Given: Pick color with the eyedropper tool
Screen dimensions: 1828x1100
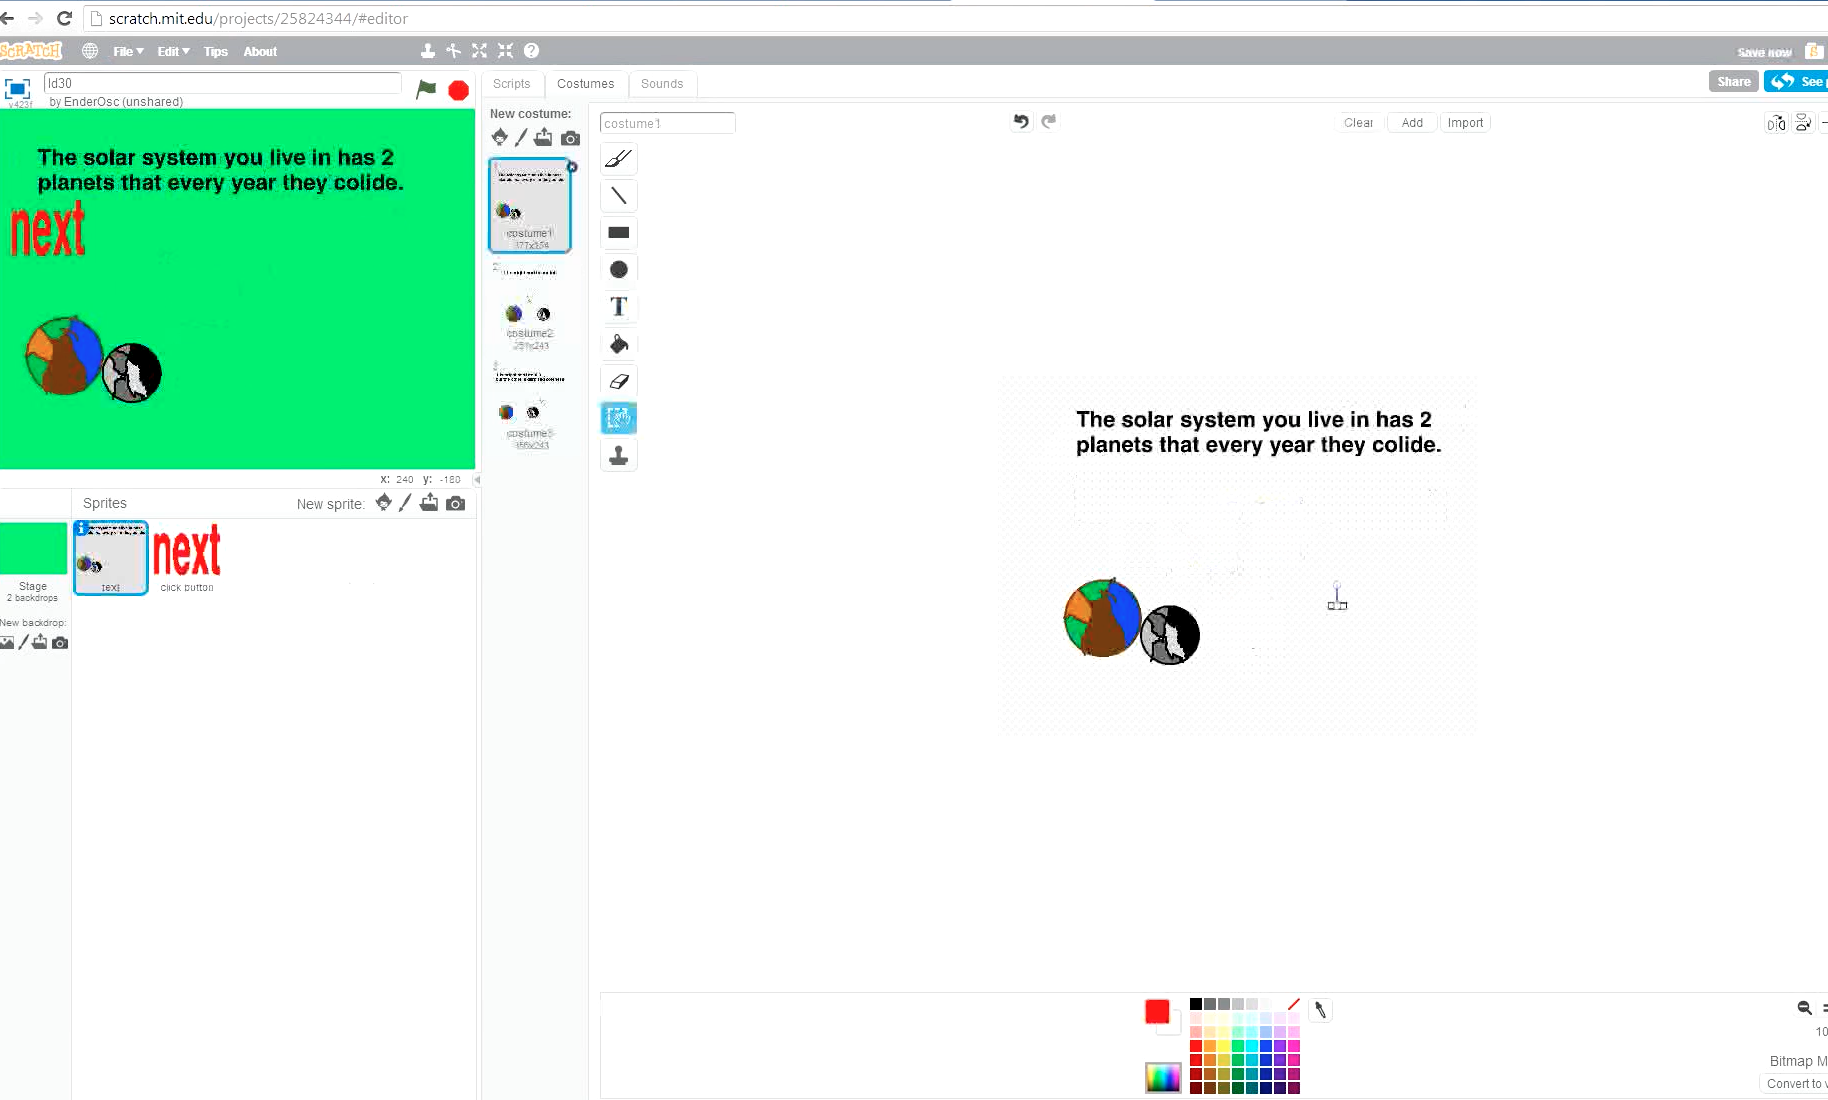Looking at the screenshot, I should (1320, 1010).
